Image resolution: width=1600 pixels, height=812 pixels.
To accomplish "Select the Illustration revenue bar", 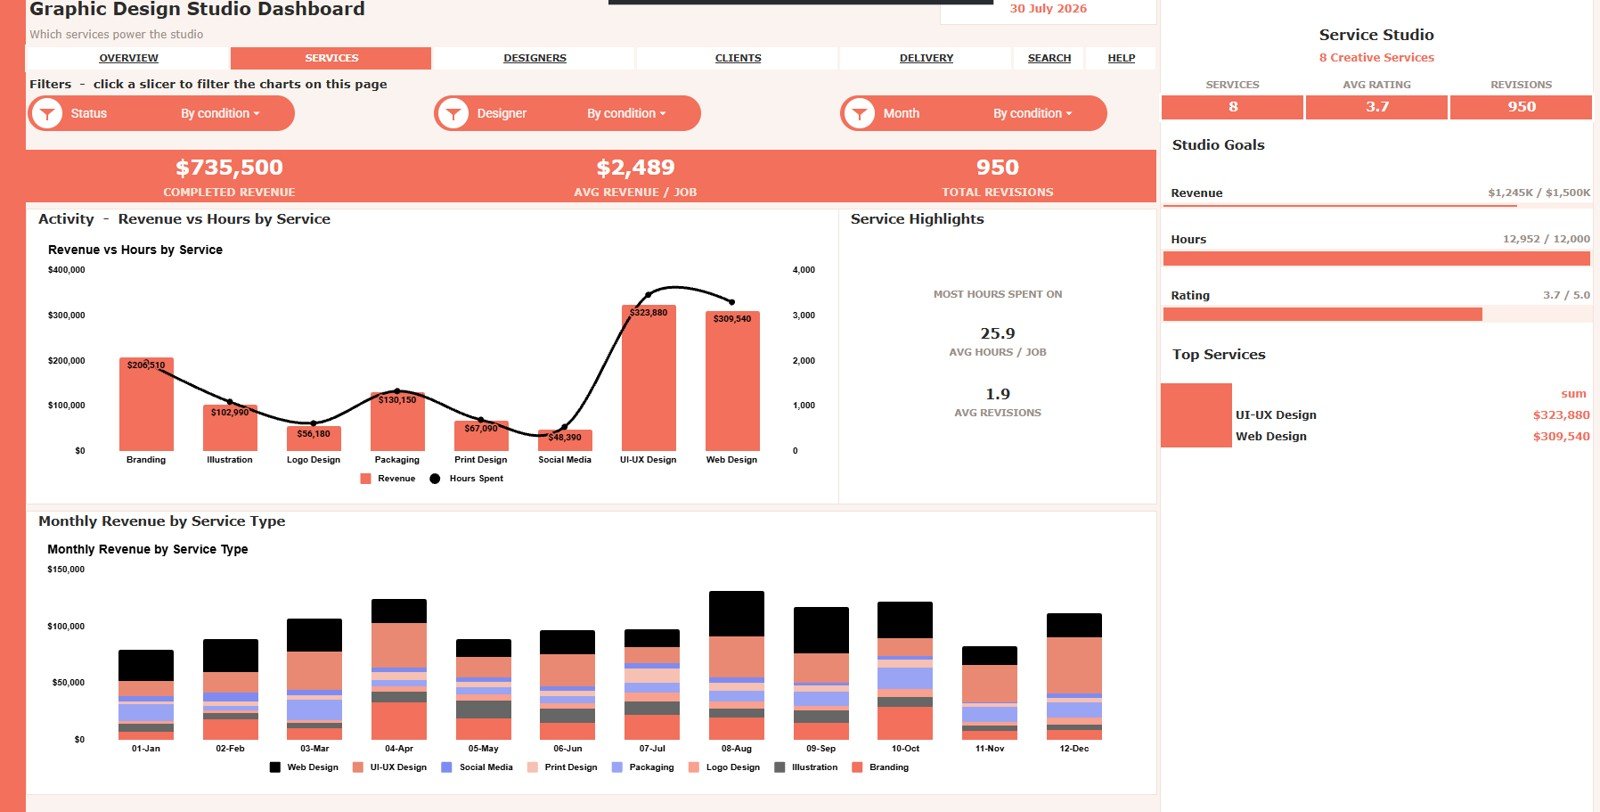I will pyautogui.click(x=230, y=428).
